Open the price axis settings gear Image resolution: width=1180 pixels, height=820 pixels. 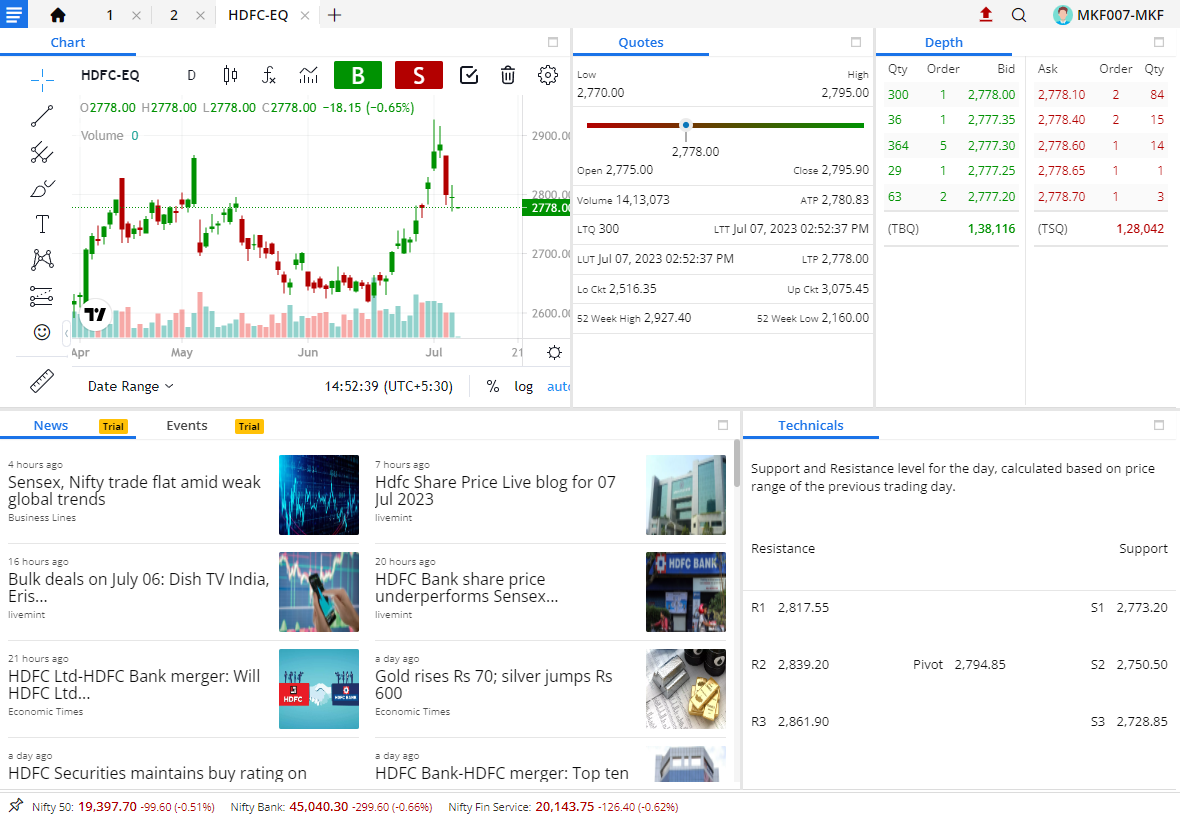(x=555, y=352)
